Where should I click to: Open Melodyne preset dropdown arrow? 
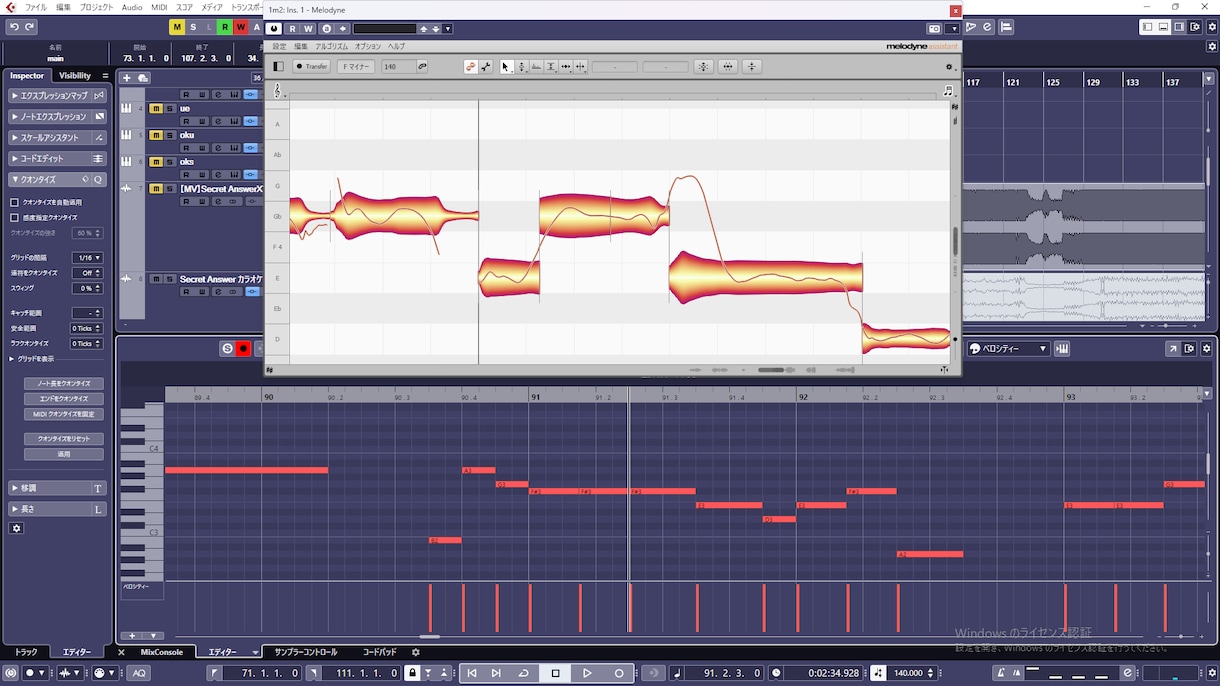(x=447, y=29)
